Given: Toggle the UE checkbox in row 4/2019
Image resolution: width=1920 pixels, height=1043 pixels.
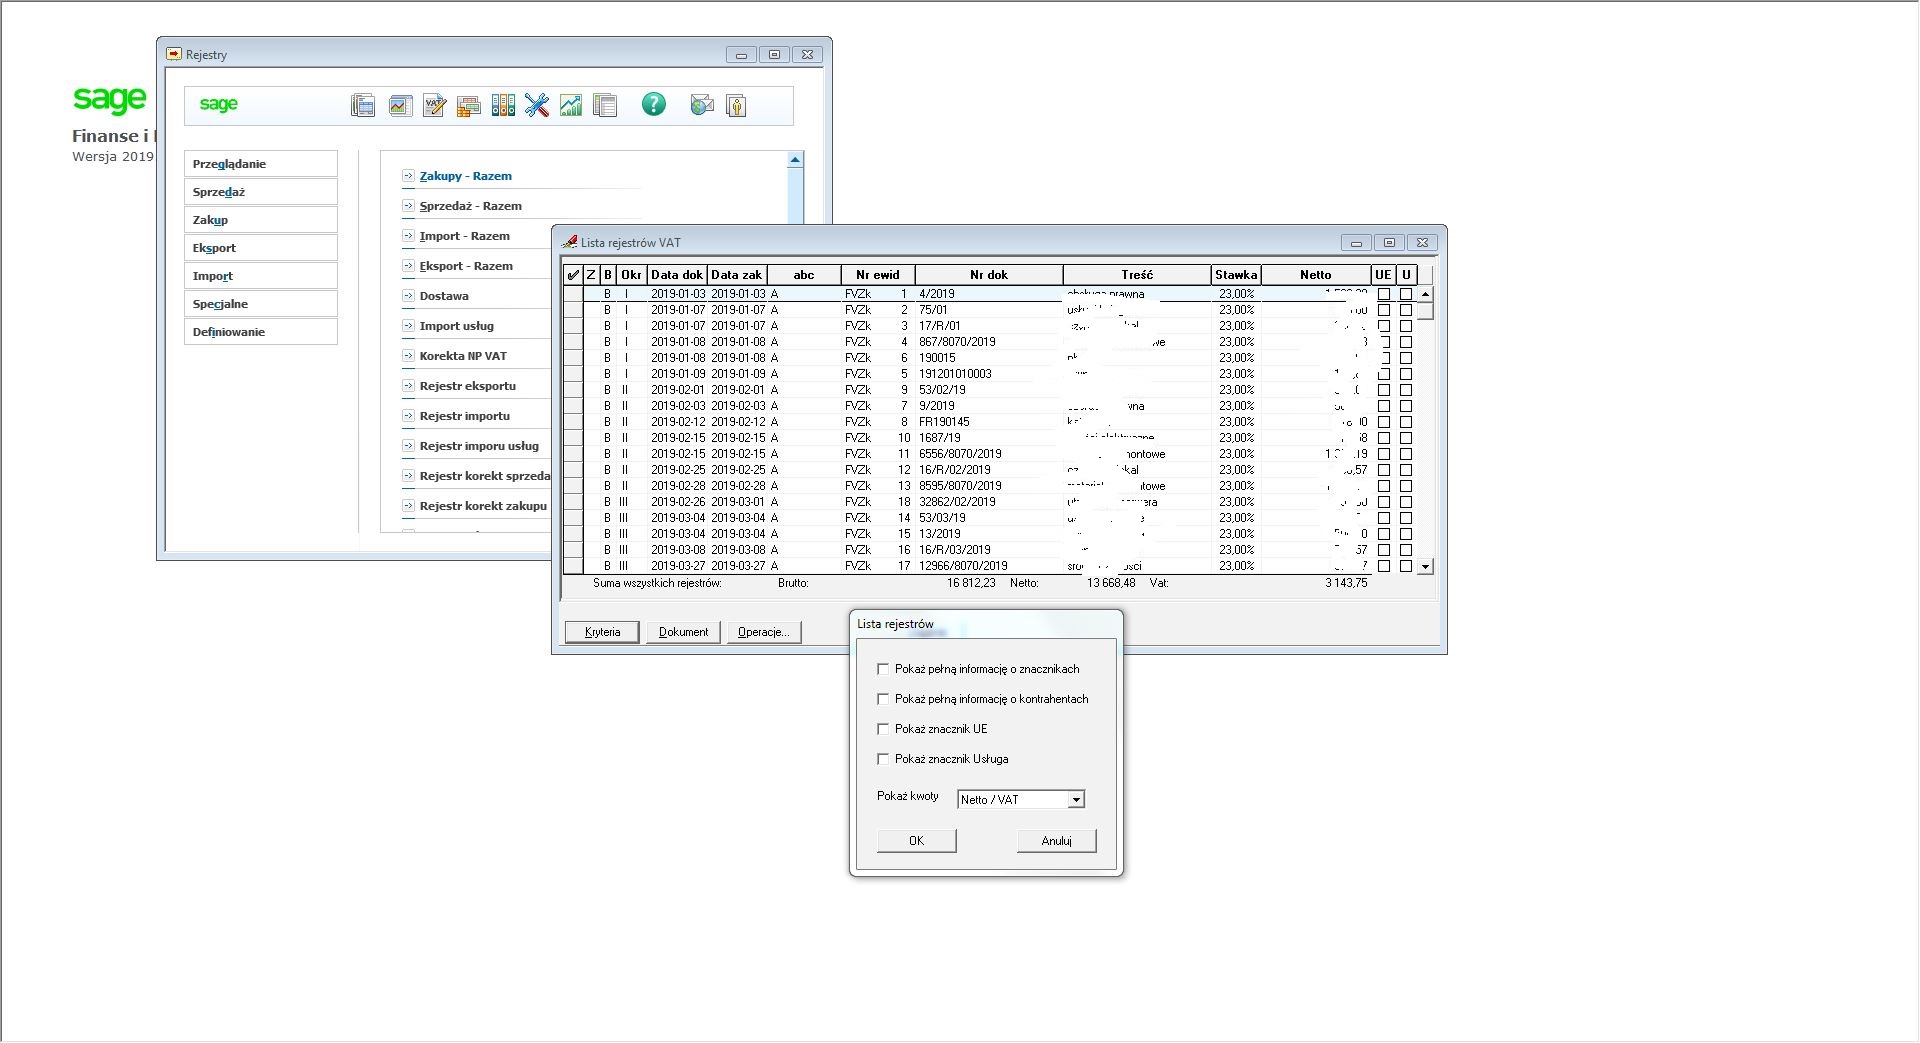Looking at the screenshot, I should pos(1384,294).
